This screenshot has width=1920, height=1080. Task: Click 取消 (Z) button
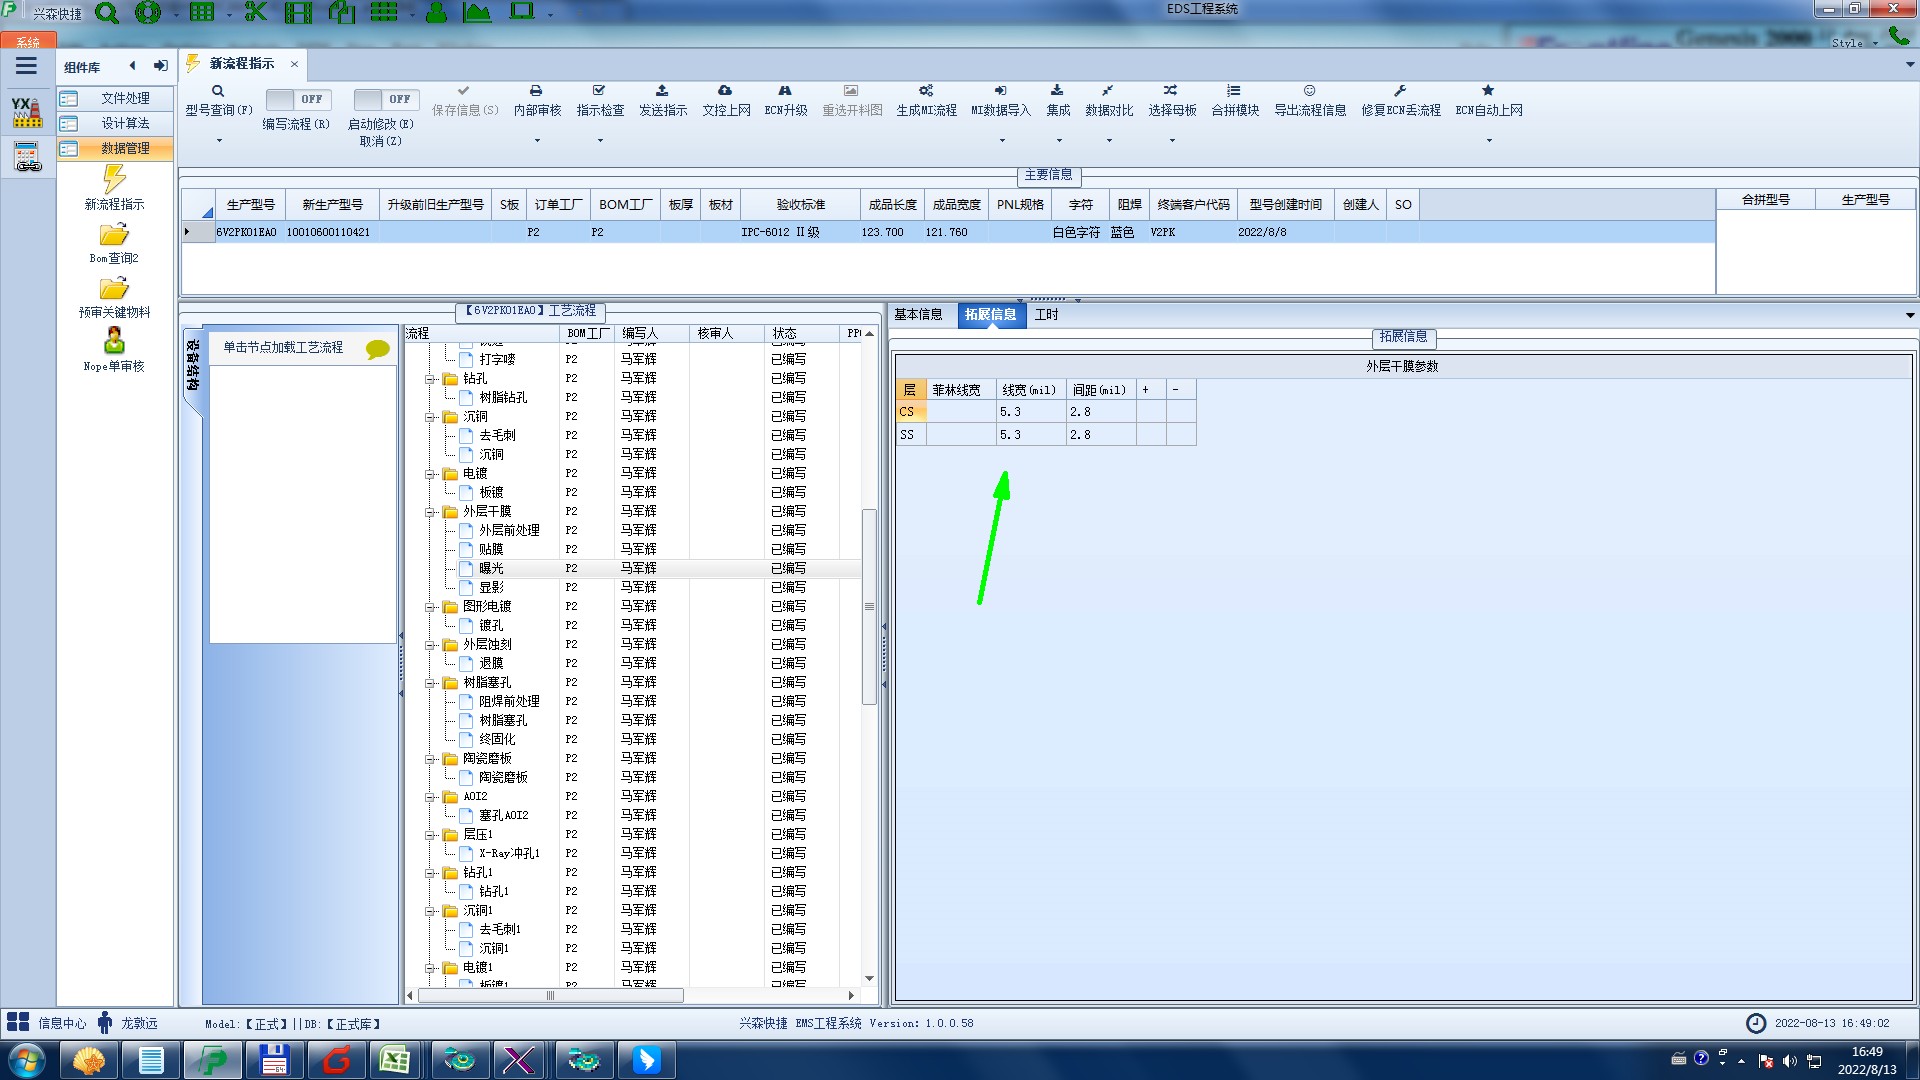[380, 142]
